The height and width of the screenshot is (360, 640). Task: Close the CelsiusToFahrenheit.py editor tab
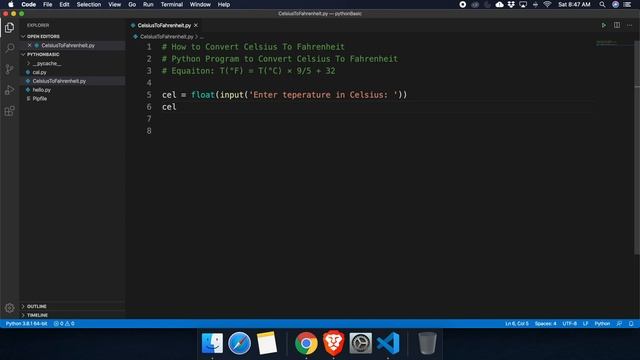click(196, 25)
